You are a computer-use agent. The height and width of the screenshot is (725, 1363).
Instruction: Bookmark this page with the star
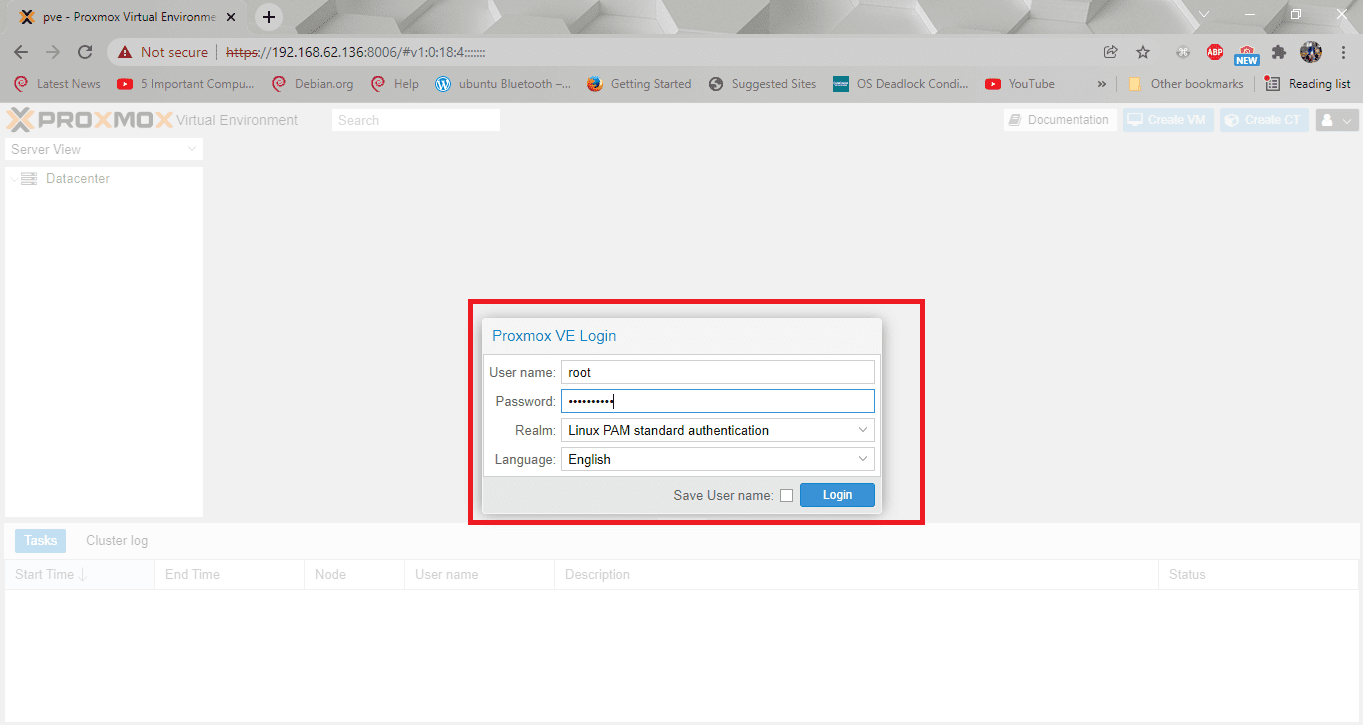[1143, 52]
